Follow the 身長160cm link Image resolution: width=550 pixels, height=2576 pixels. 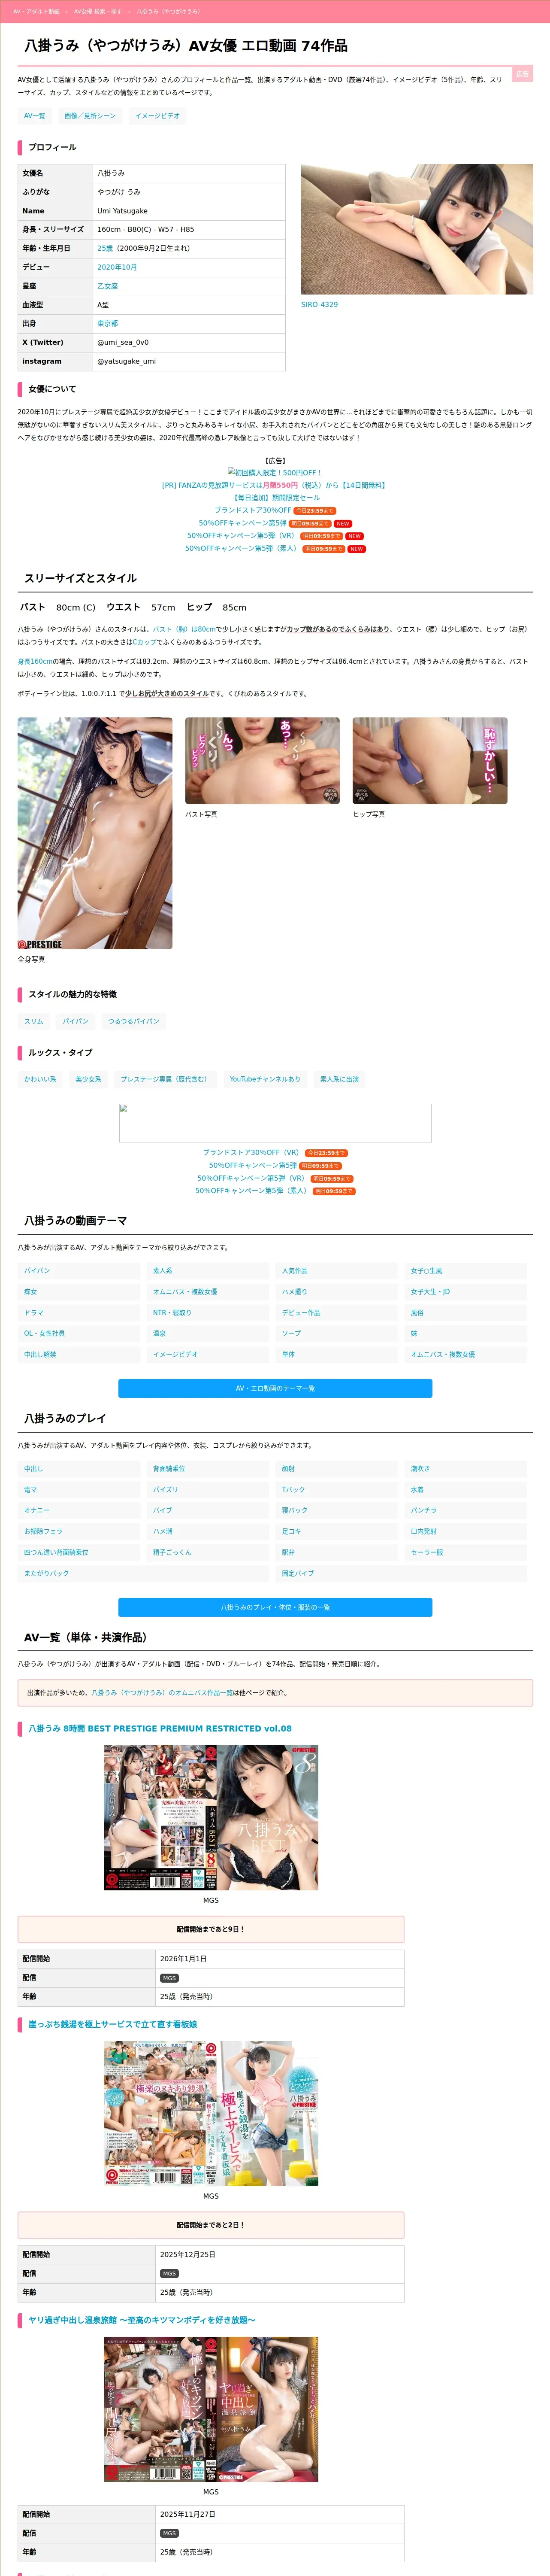35,662
